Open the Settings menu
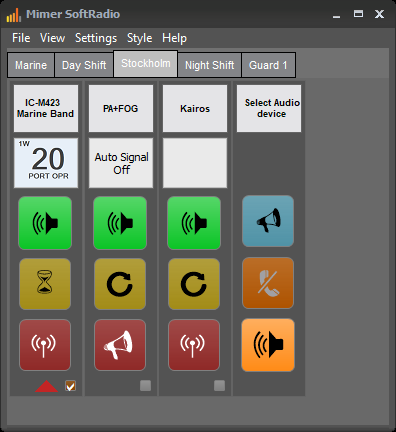 (96, 38)
